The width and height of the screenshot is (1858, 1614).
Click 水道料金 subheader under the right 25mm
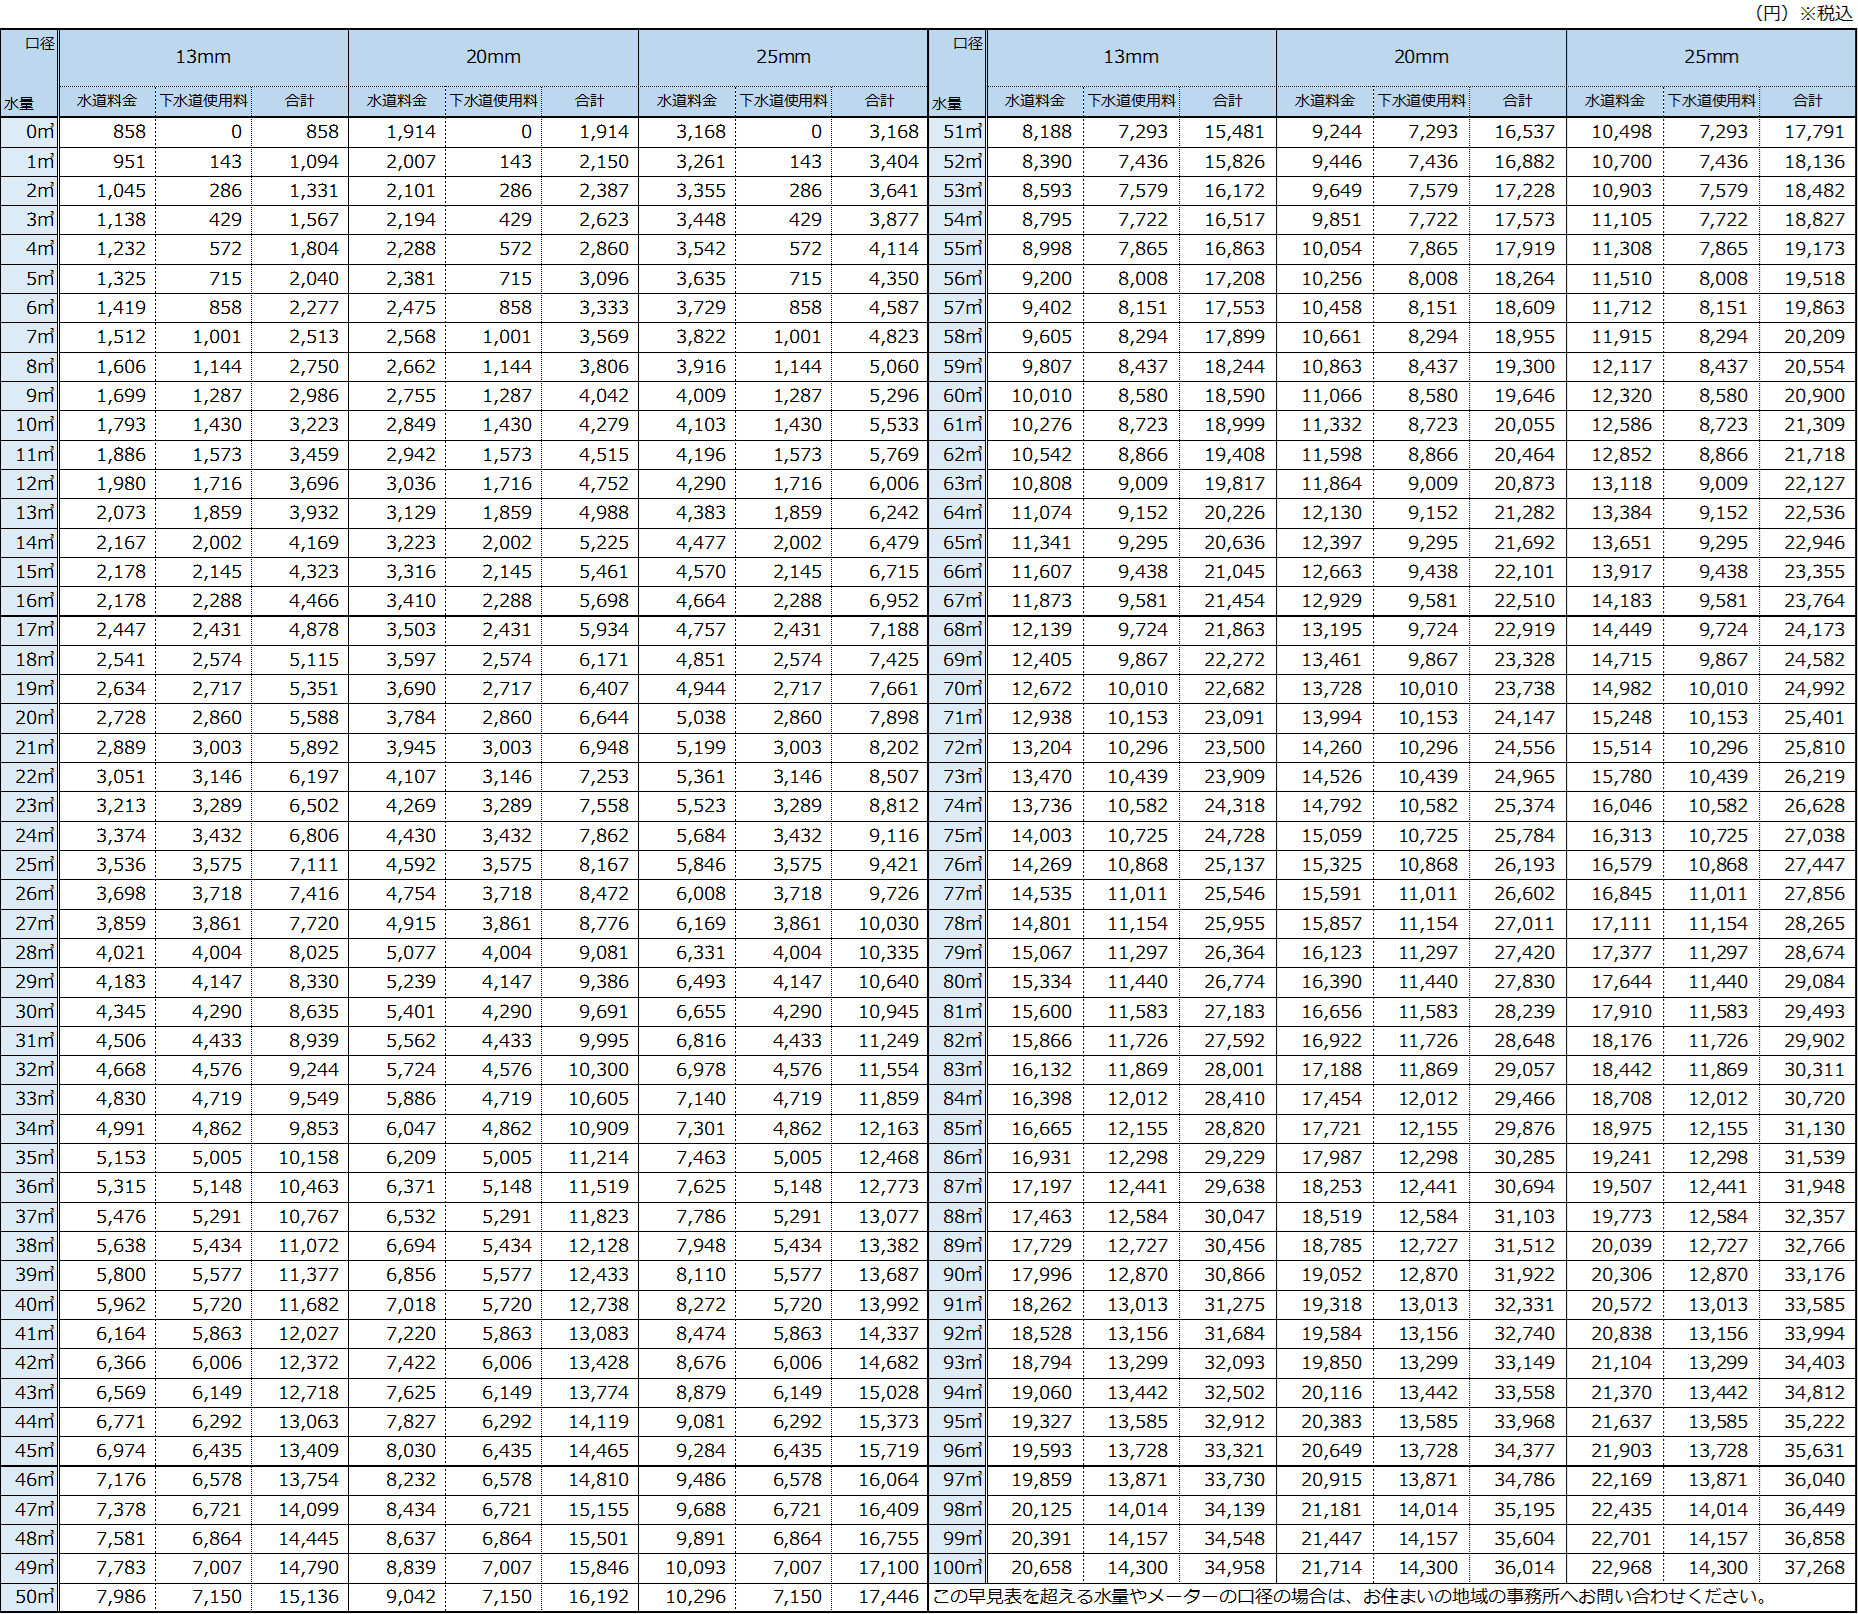(x=1614, y=101)
